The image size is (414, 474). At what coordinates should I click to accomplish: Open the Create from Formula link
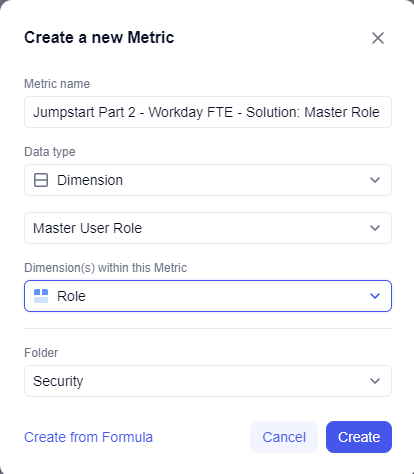88,437
